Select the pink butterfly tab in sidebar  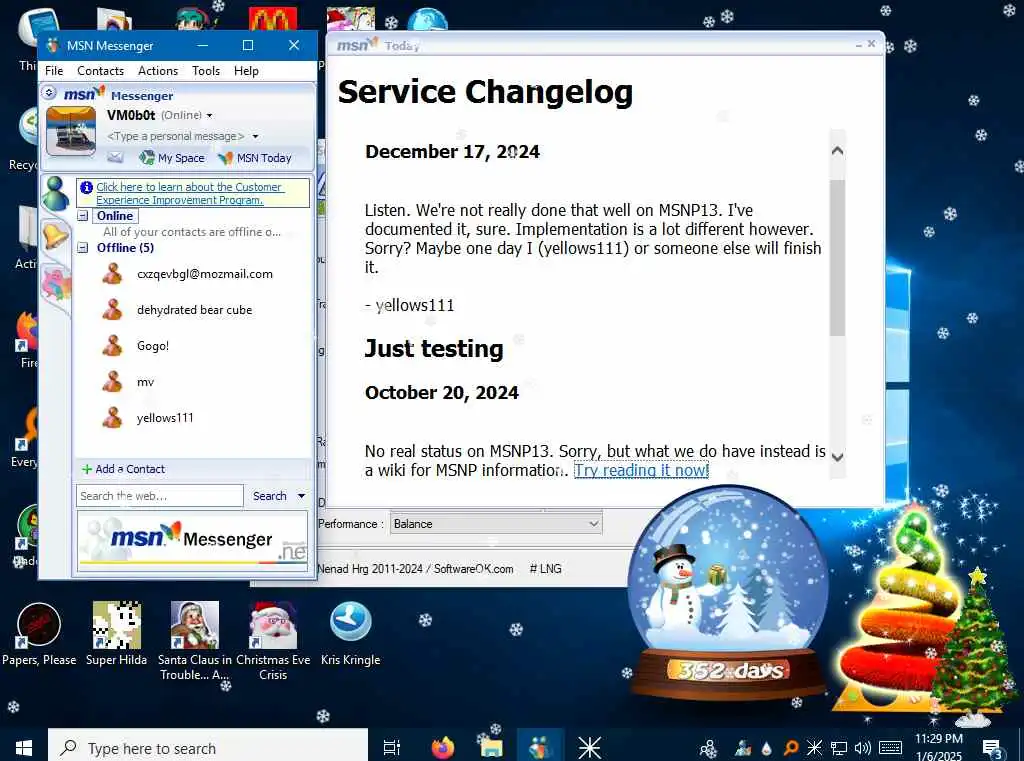56,285
